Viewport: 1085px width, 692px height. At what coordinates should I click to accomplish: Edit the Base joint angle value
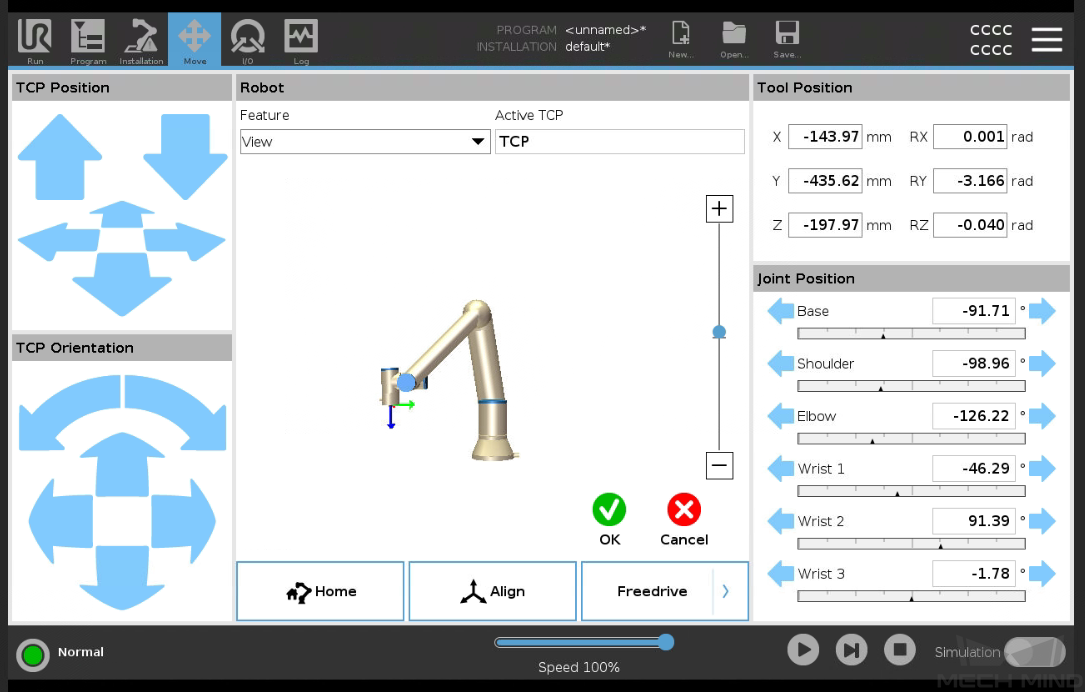click(974, 311)
